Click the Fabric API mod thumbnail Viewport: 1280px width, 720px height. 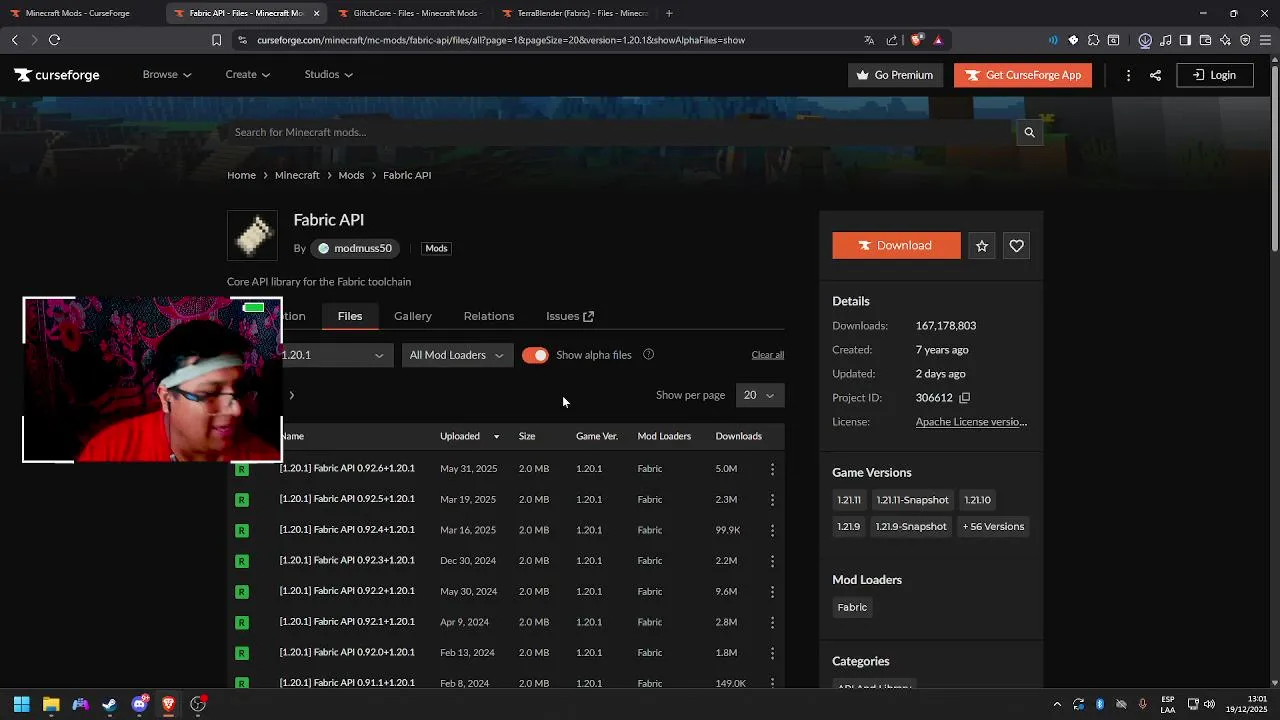coord(252,236)
